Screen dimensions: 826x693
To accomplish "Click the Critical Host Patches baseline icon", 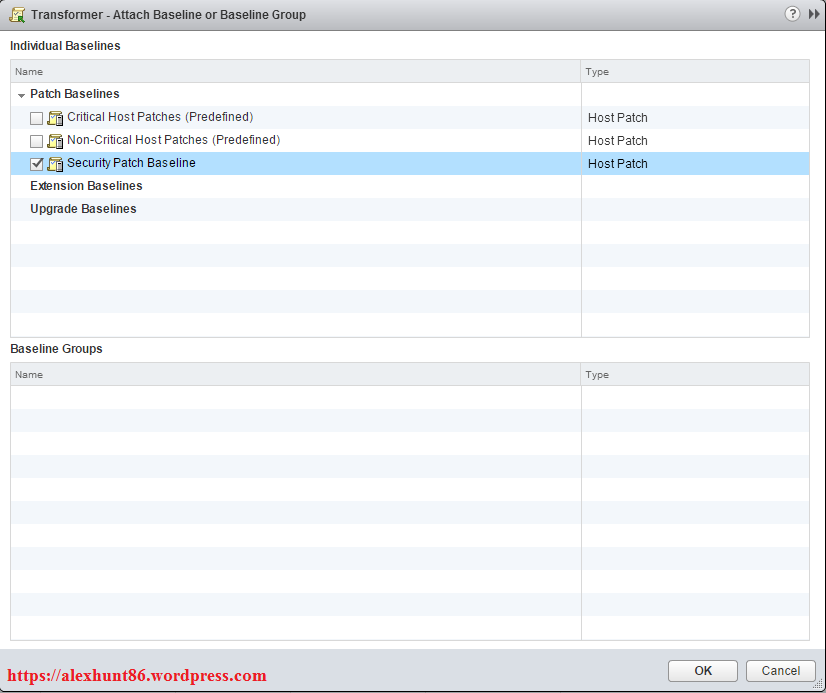I will [55, 118].
